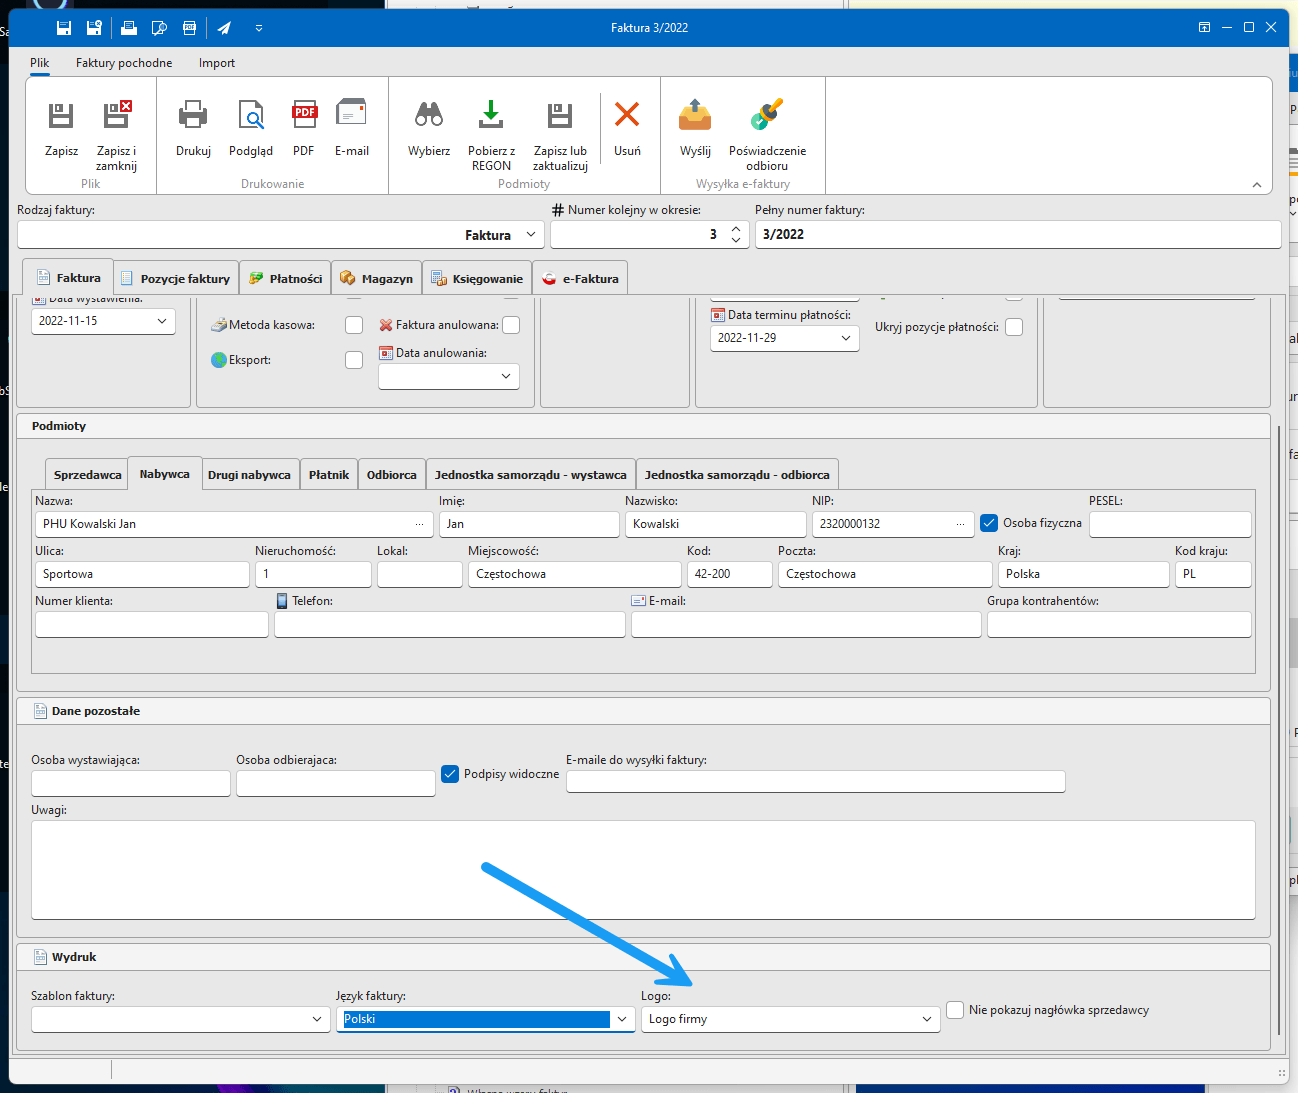1298x1093 pixels.
Task: Click the Zapisz save icon in ribbon
Action: (61, 117)
